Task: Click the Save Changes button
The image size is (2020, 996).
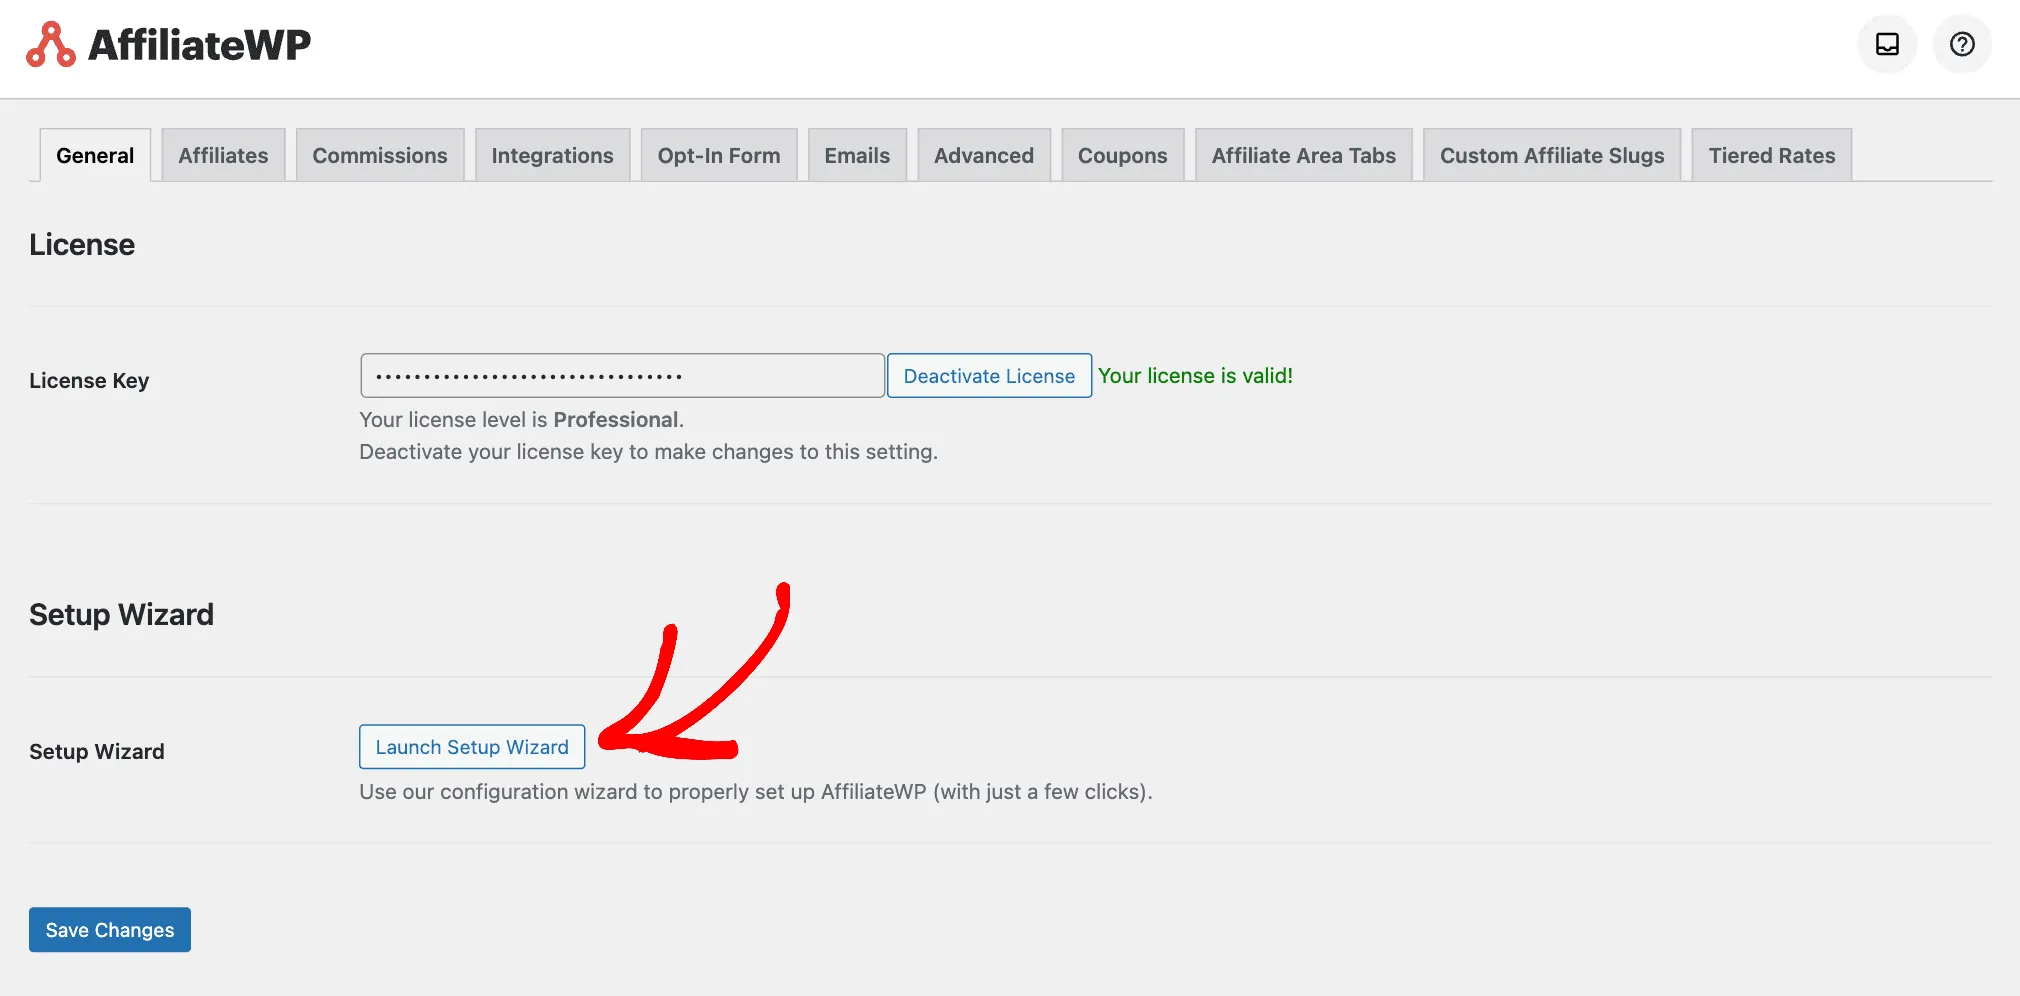Action: [110, 930]
